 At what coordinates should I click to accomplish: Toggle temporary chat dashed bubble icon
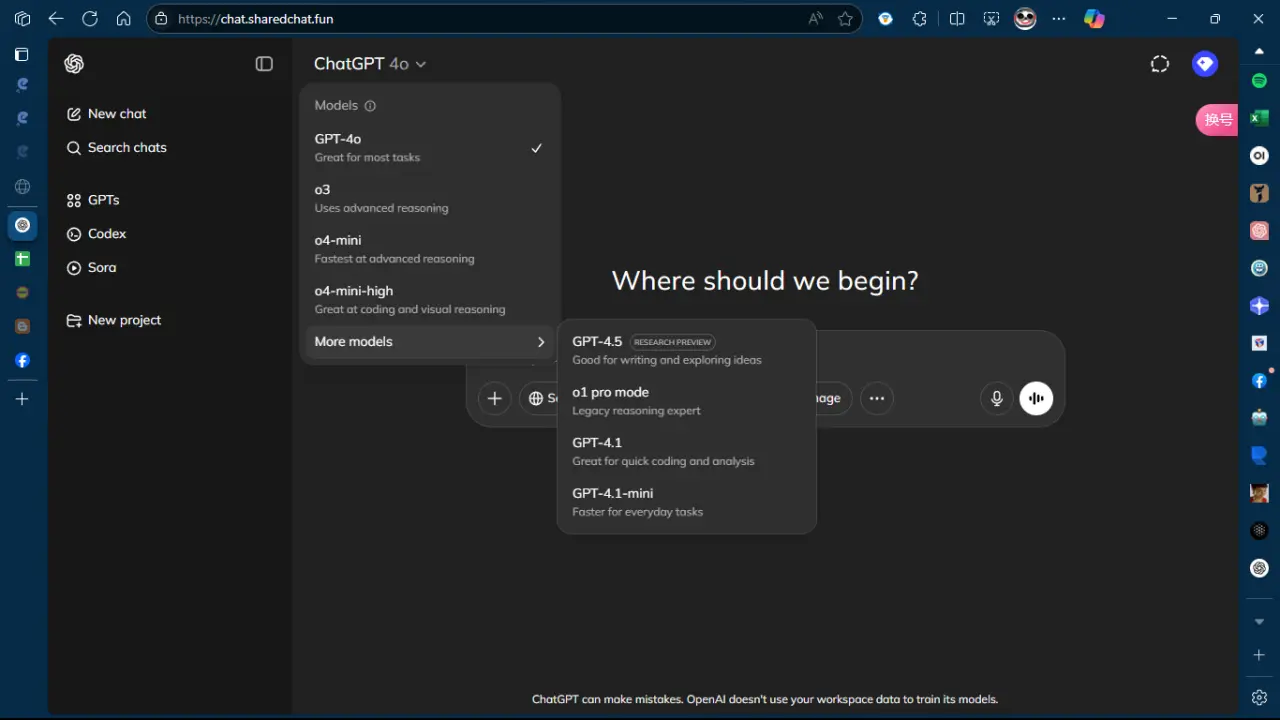tap(1160, 64)
